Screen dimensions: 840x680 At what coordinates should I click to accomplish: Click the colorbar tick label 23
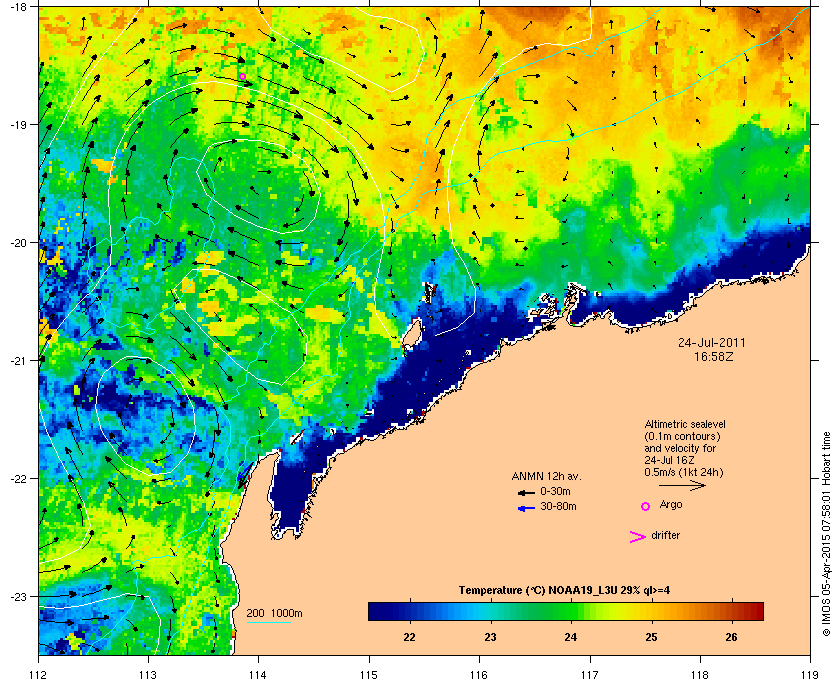tap(490, 637)
